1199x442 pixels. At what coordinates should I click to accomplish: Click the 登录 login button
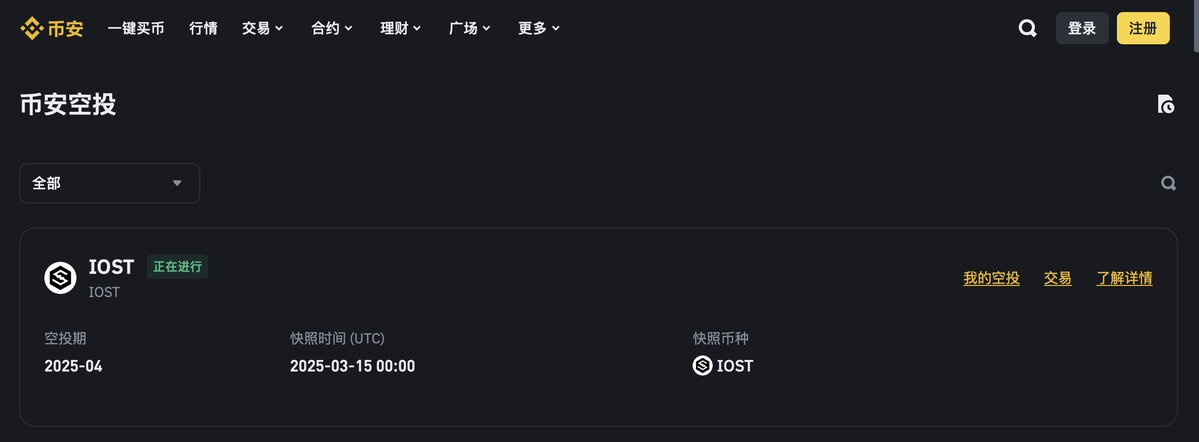coord(1082,28)
